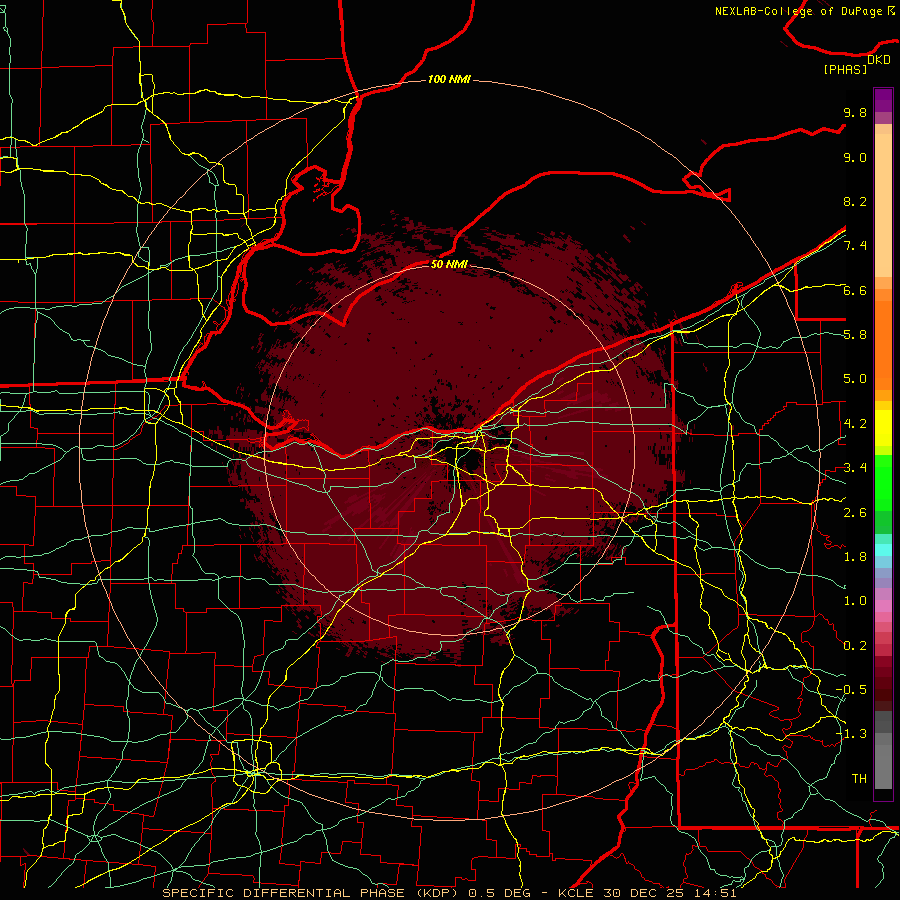Click the 7.4 legend value

[855, 246]
